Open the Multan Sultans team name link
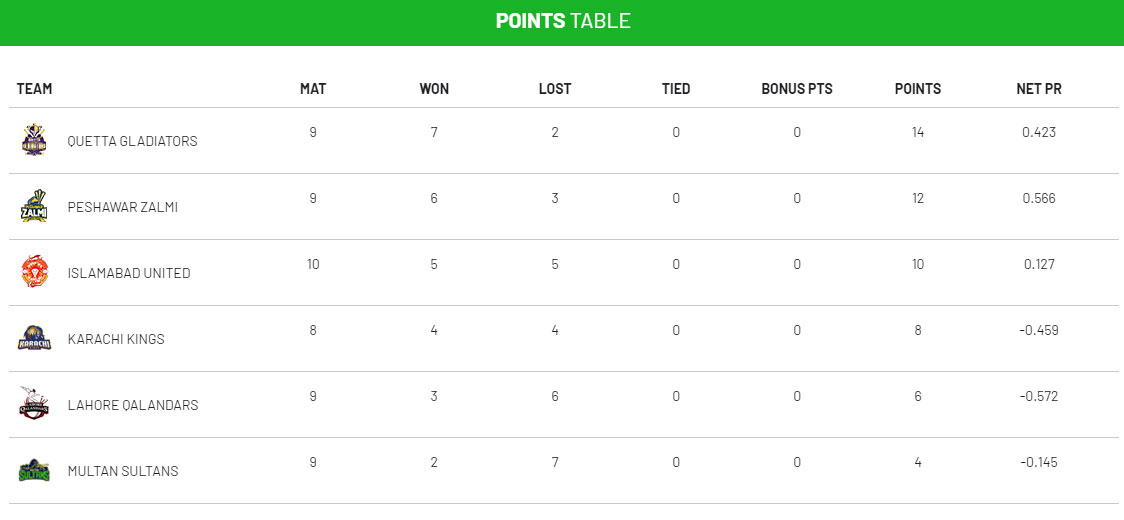The width and height of the screenshot is (1124, 520). 122,471
